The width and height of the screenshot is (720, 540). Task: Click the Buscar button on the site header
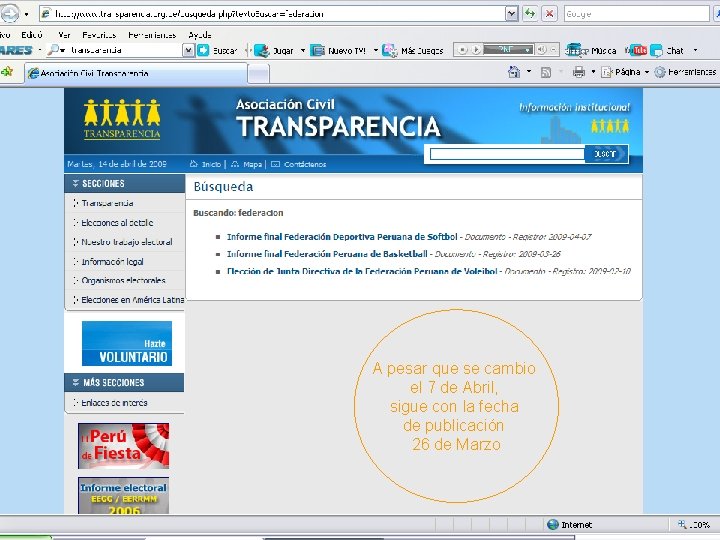click(x=605, y=154)
